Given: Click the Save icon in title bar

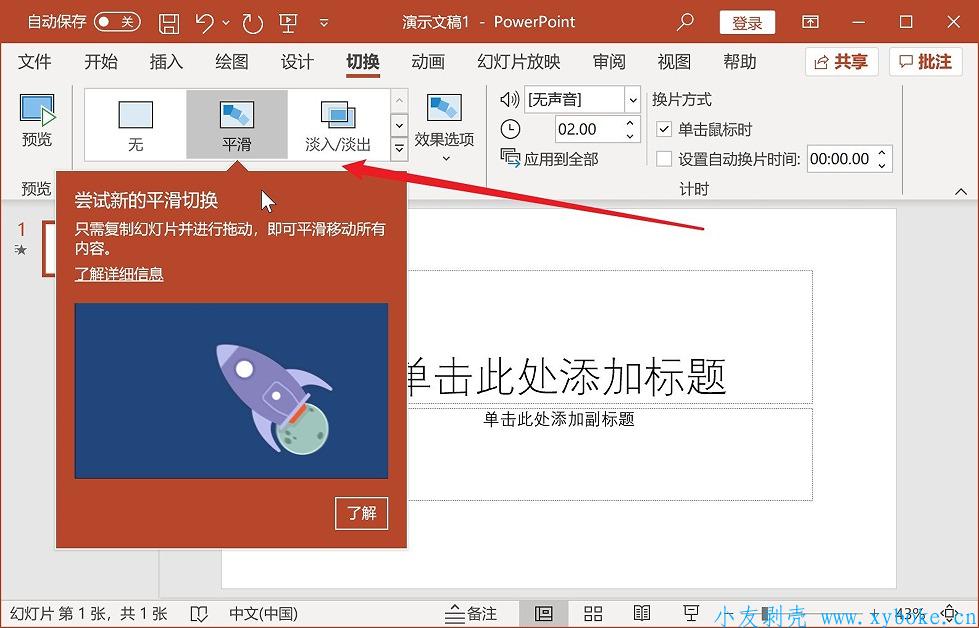Looking at the screenshot, I should point(170,22).
